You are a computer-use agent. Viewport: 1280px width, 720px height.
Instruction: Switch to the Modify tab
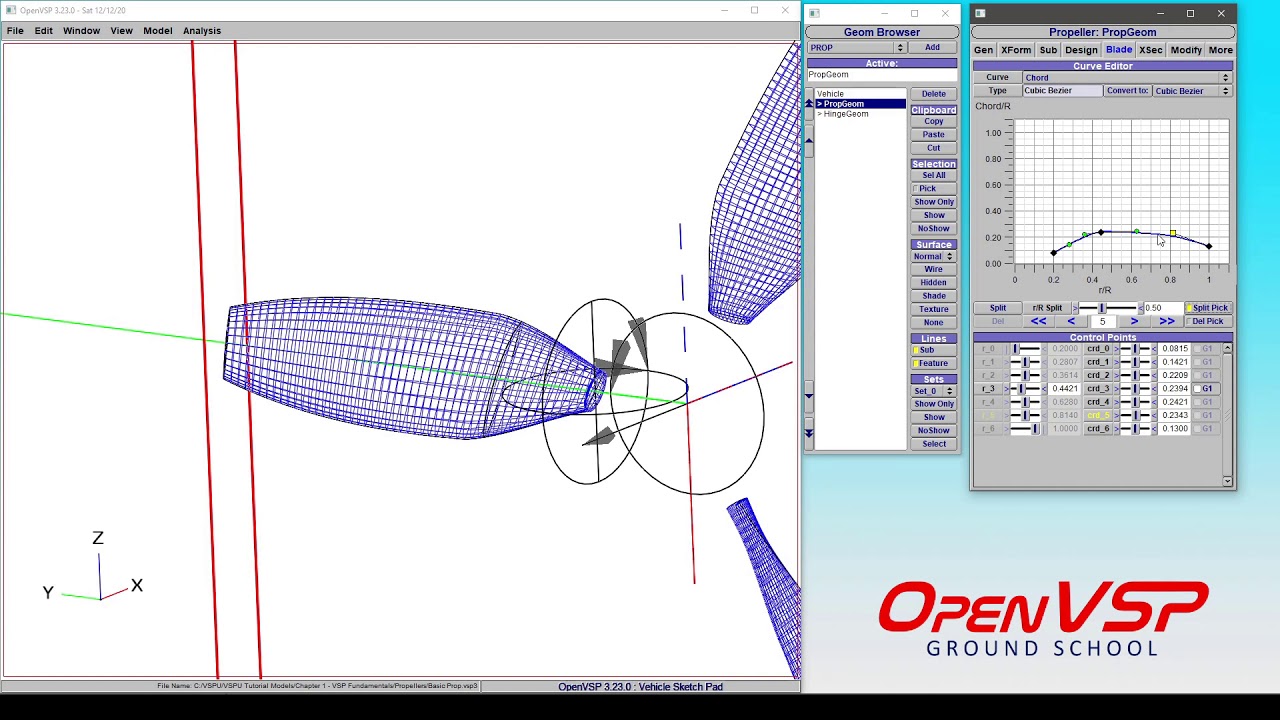(1186, 50)
